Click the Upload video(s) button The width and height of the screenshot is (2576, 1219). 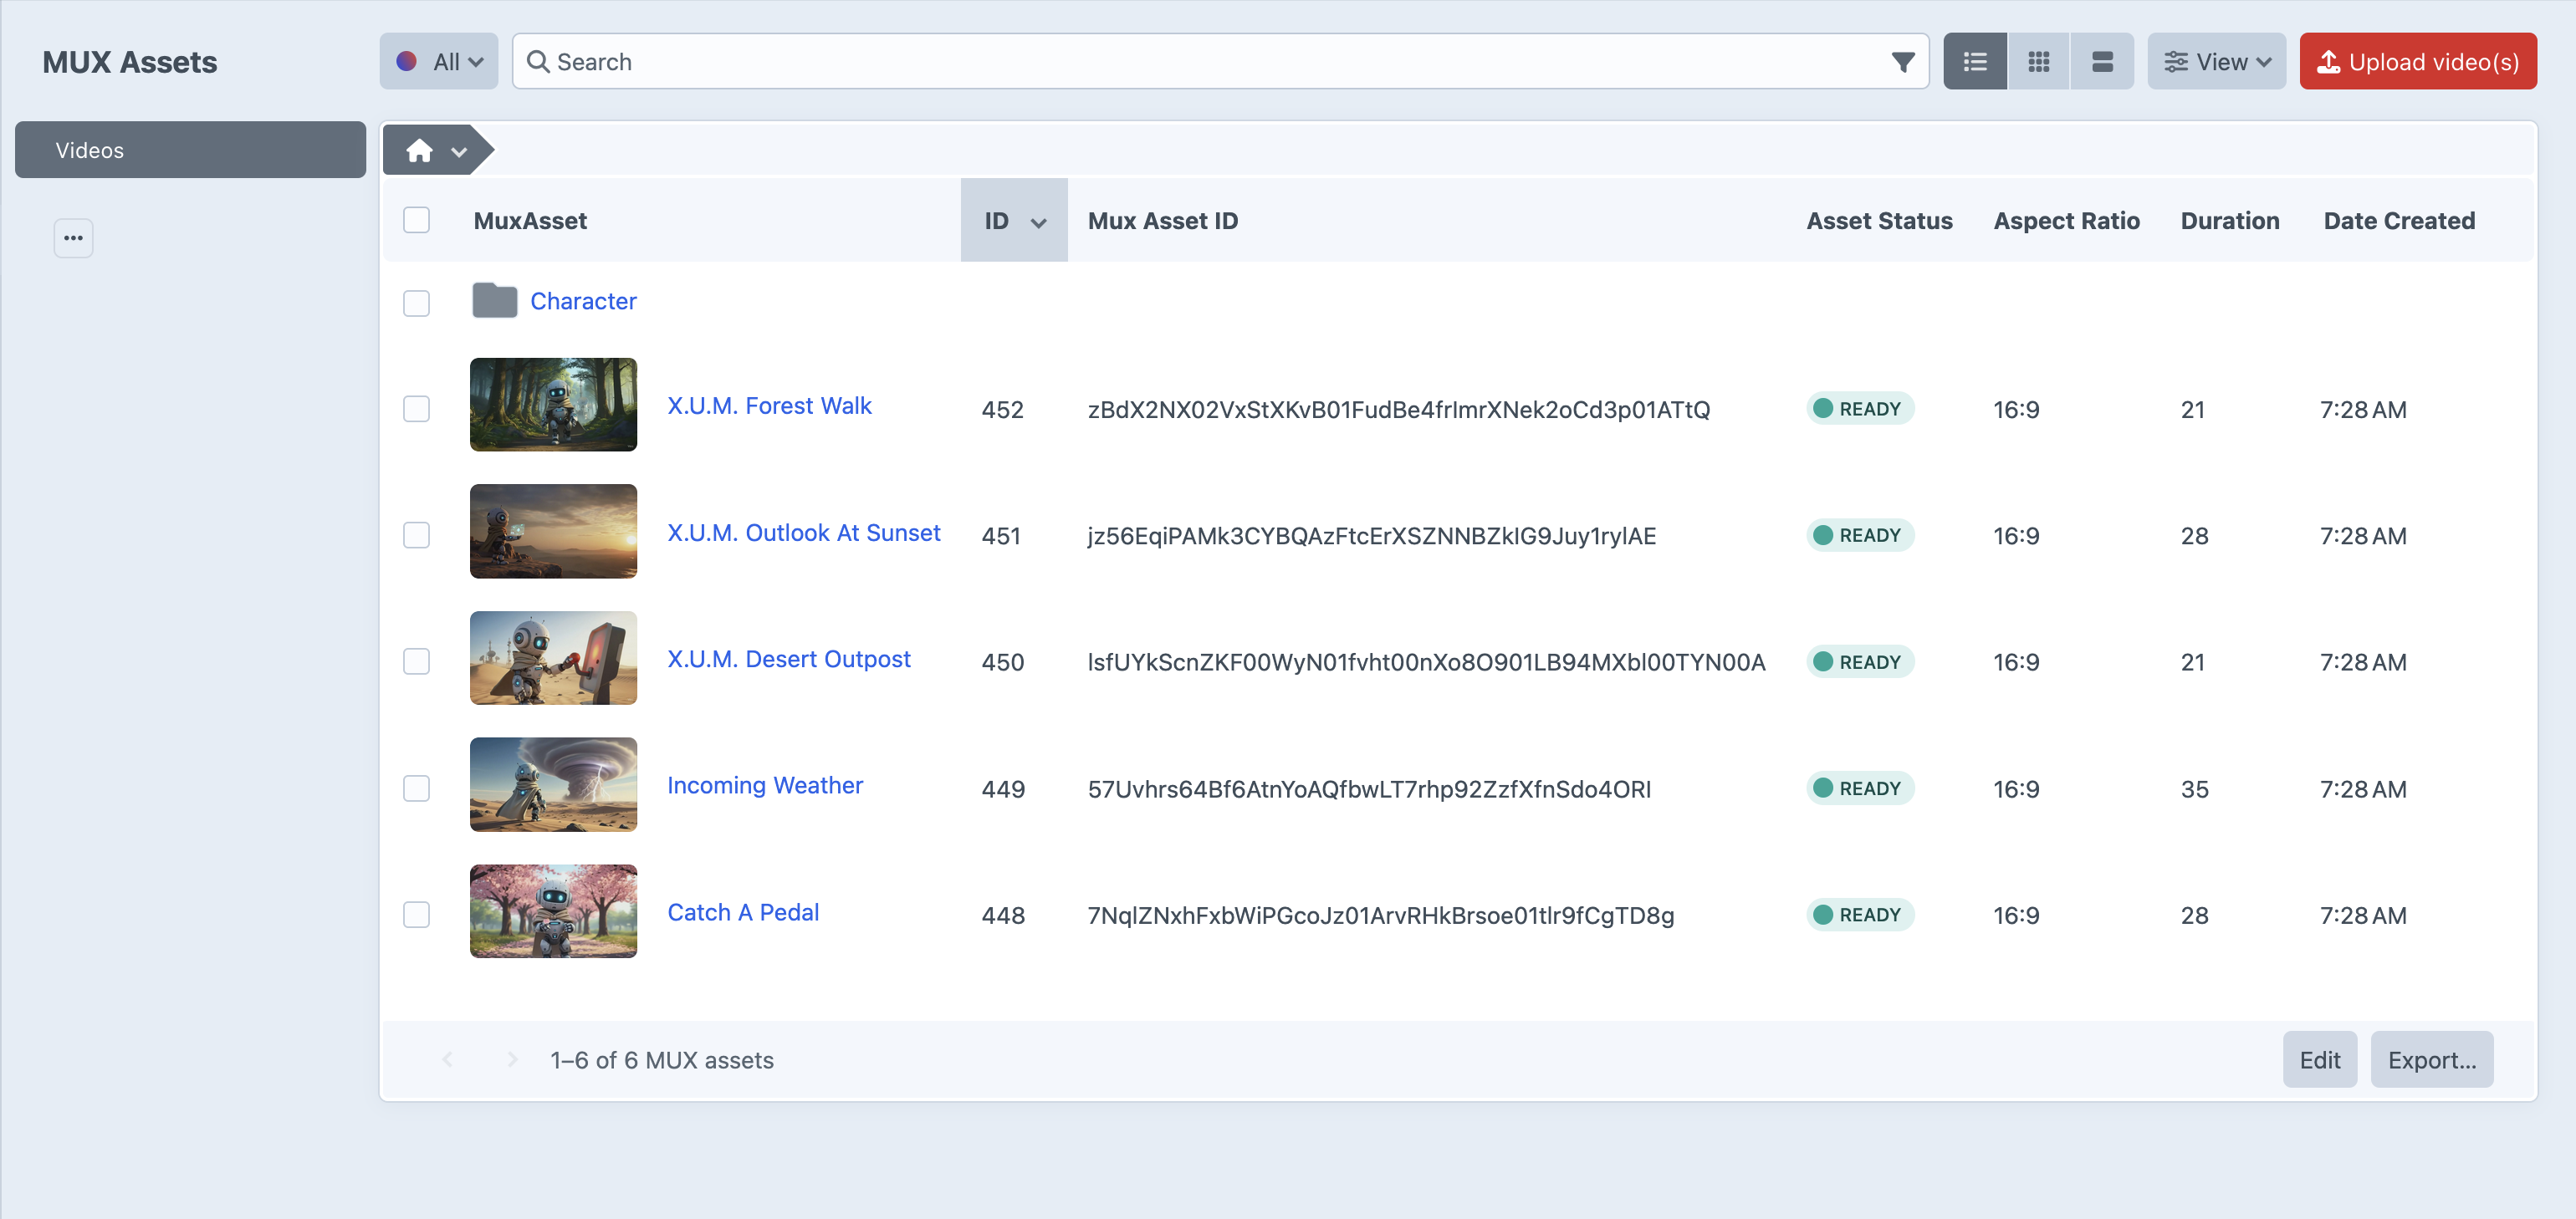(2417, 62)
